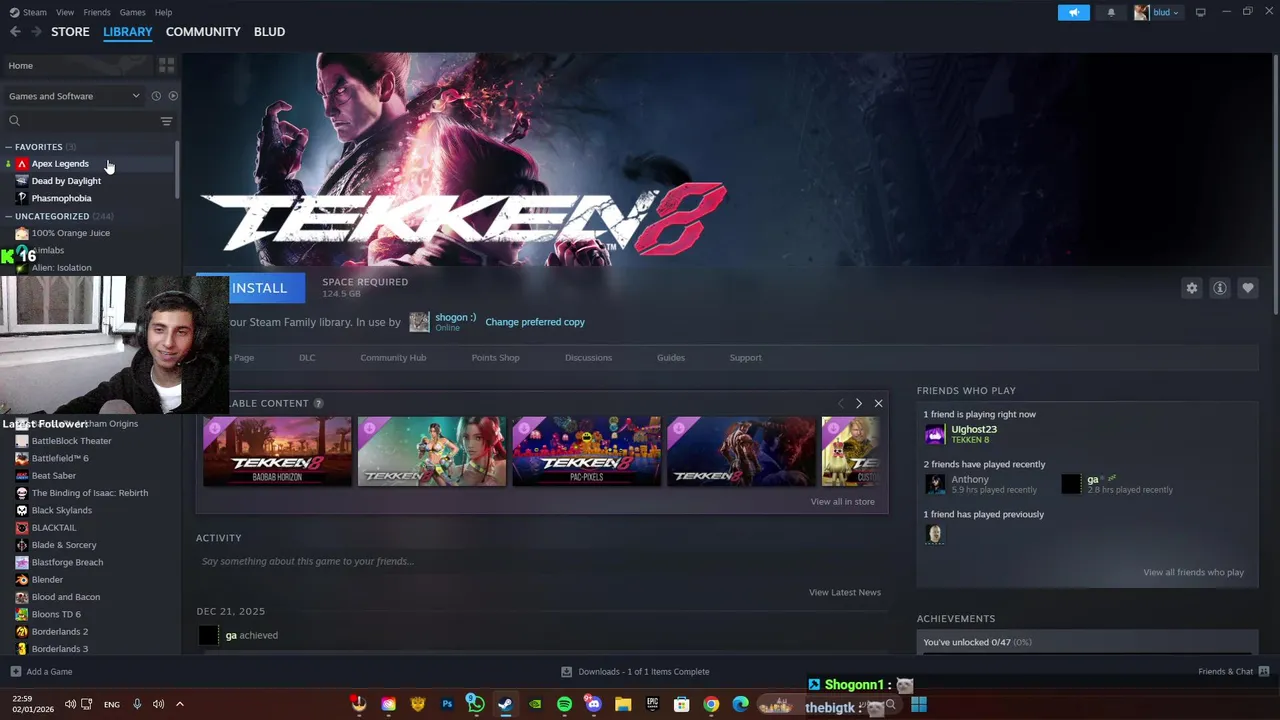Click the announcements megaphone button
Viewport: 1280px width, 720px height.
[x=1074, y=12]
